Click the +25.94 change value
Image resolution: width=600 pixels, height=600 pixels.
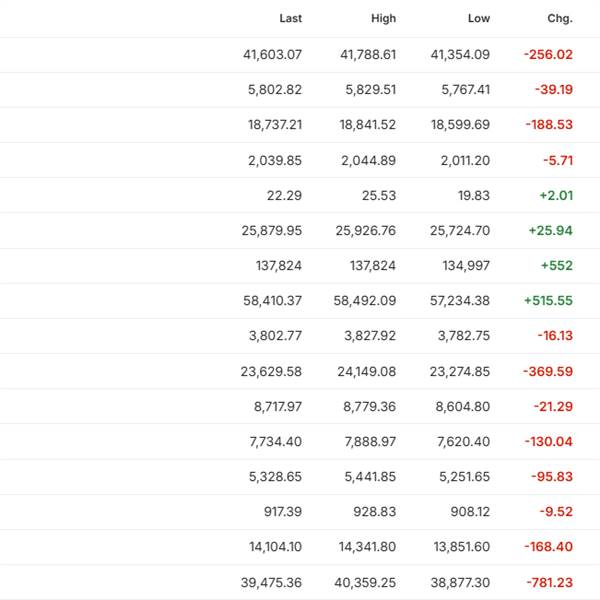point(550,230)
